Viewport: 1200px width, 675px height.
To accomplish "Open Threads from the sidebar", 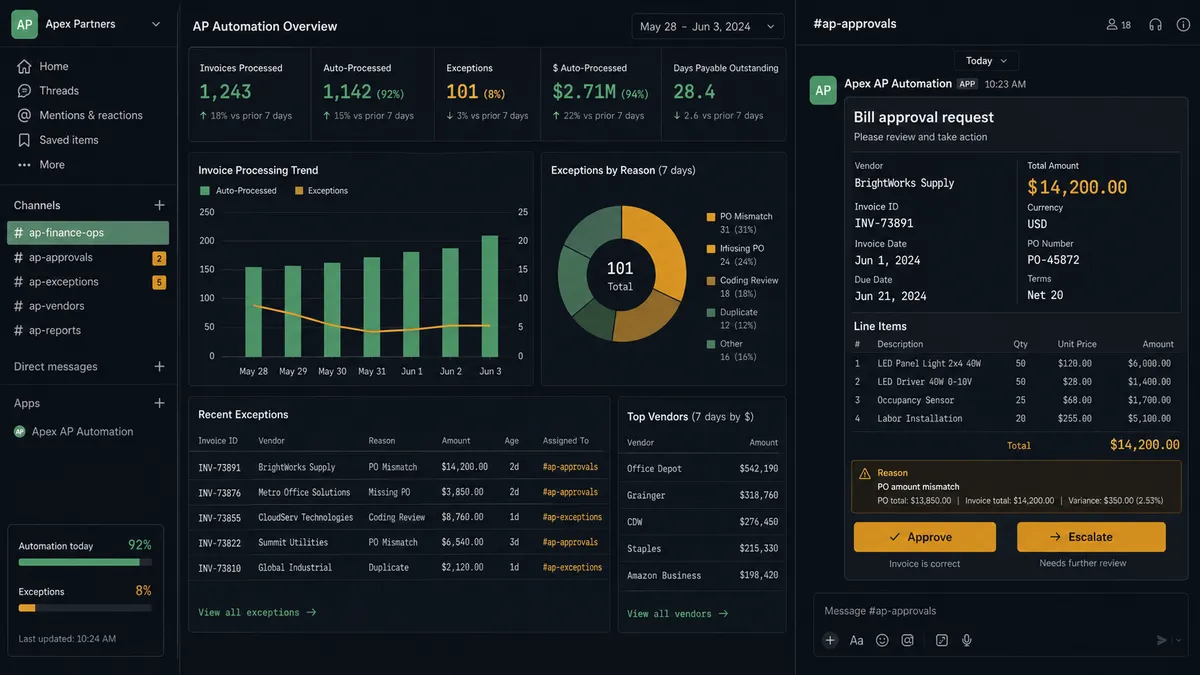I will coord(58,91).
